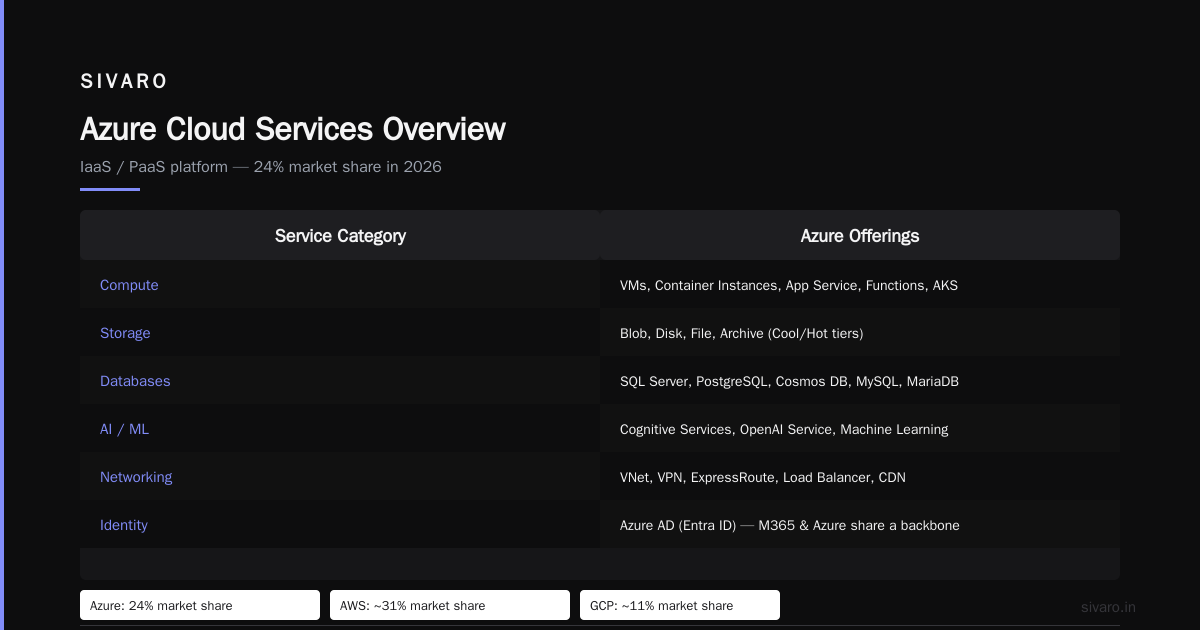The height and width of the screenshot is (630, 1200).
Task: Click the IaaS / PaaS platform subtitle
Action: coord(261,167)
